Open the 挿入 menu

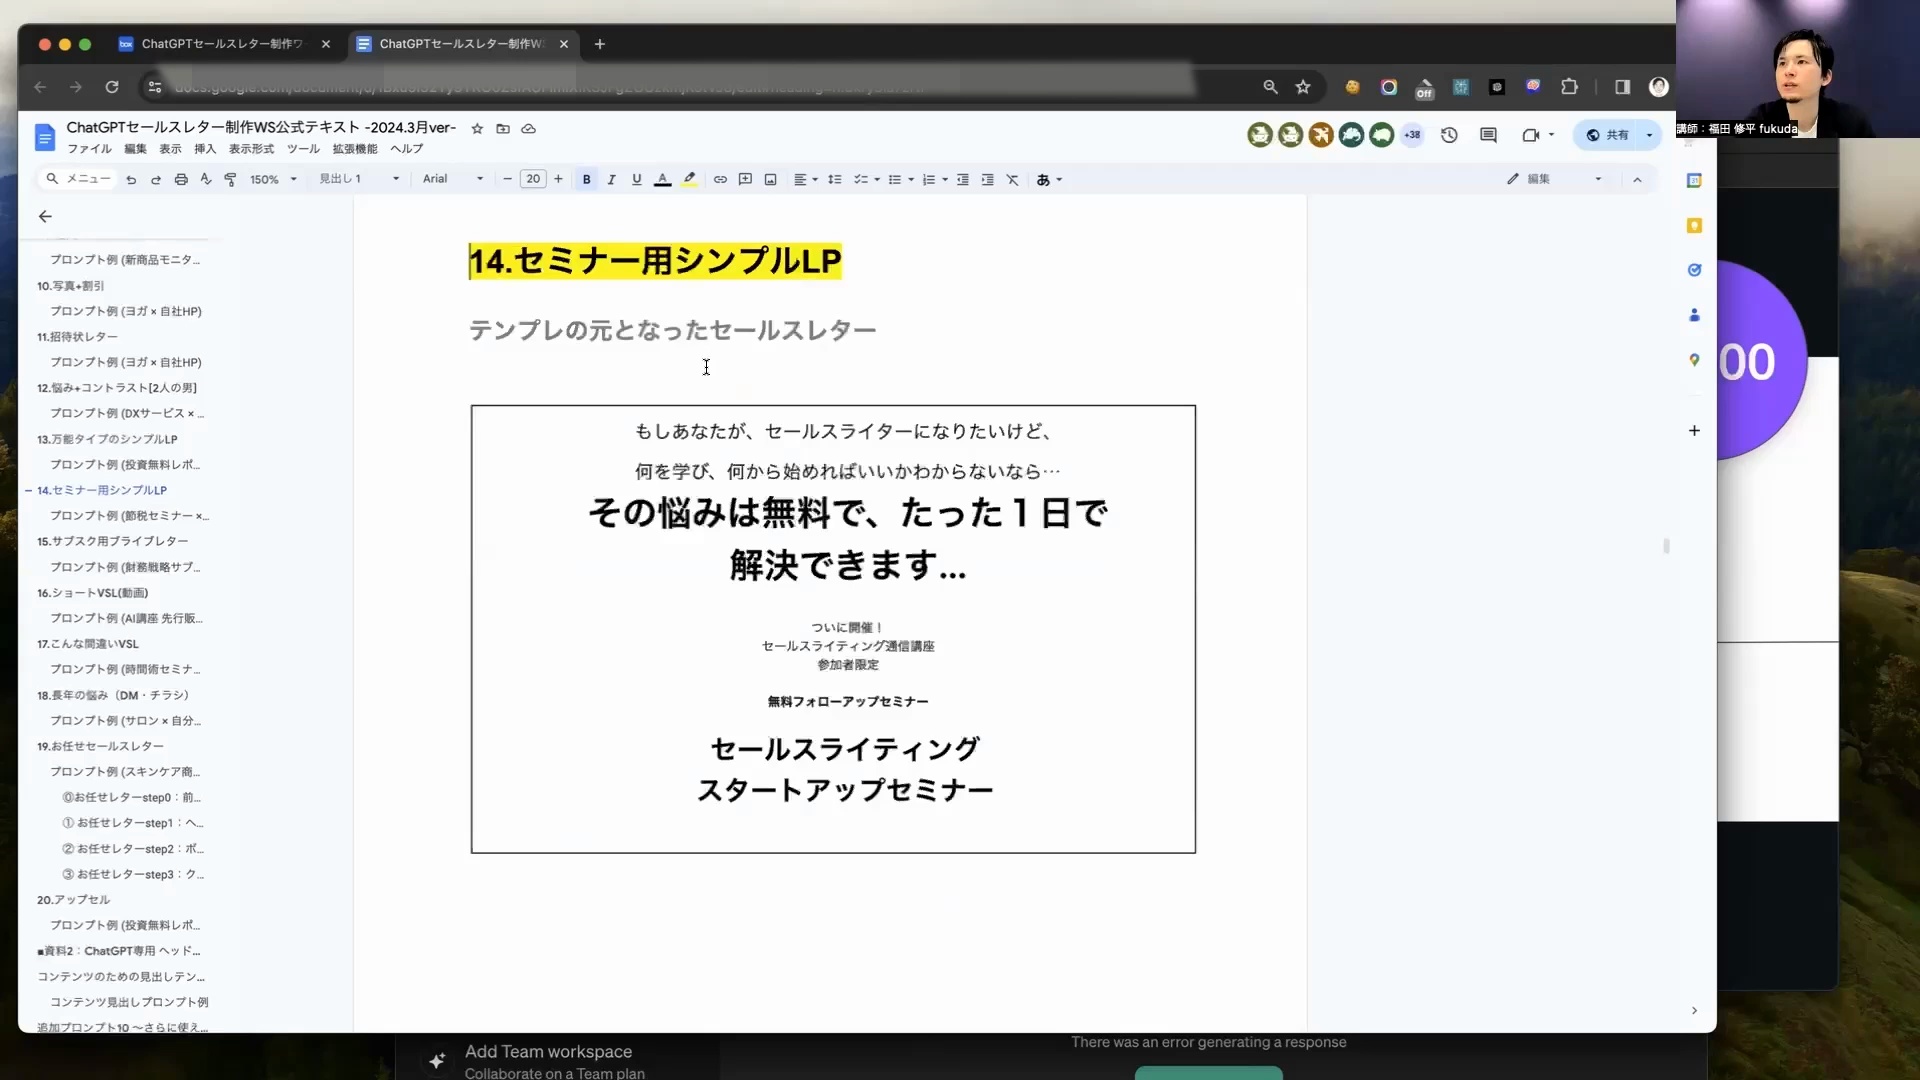coord(204,148)
